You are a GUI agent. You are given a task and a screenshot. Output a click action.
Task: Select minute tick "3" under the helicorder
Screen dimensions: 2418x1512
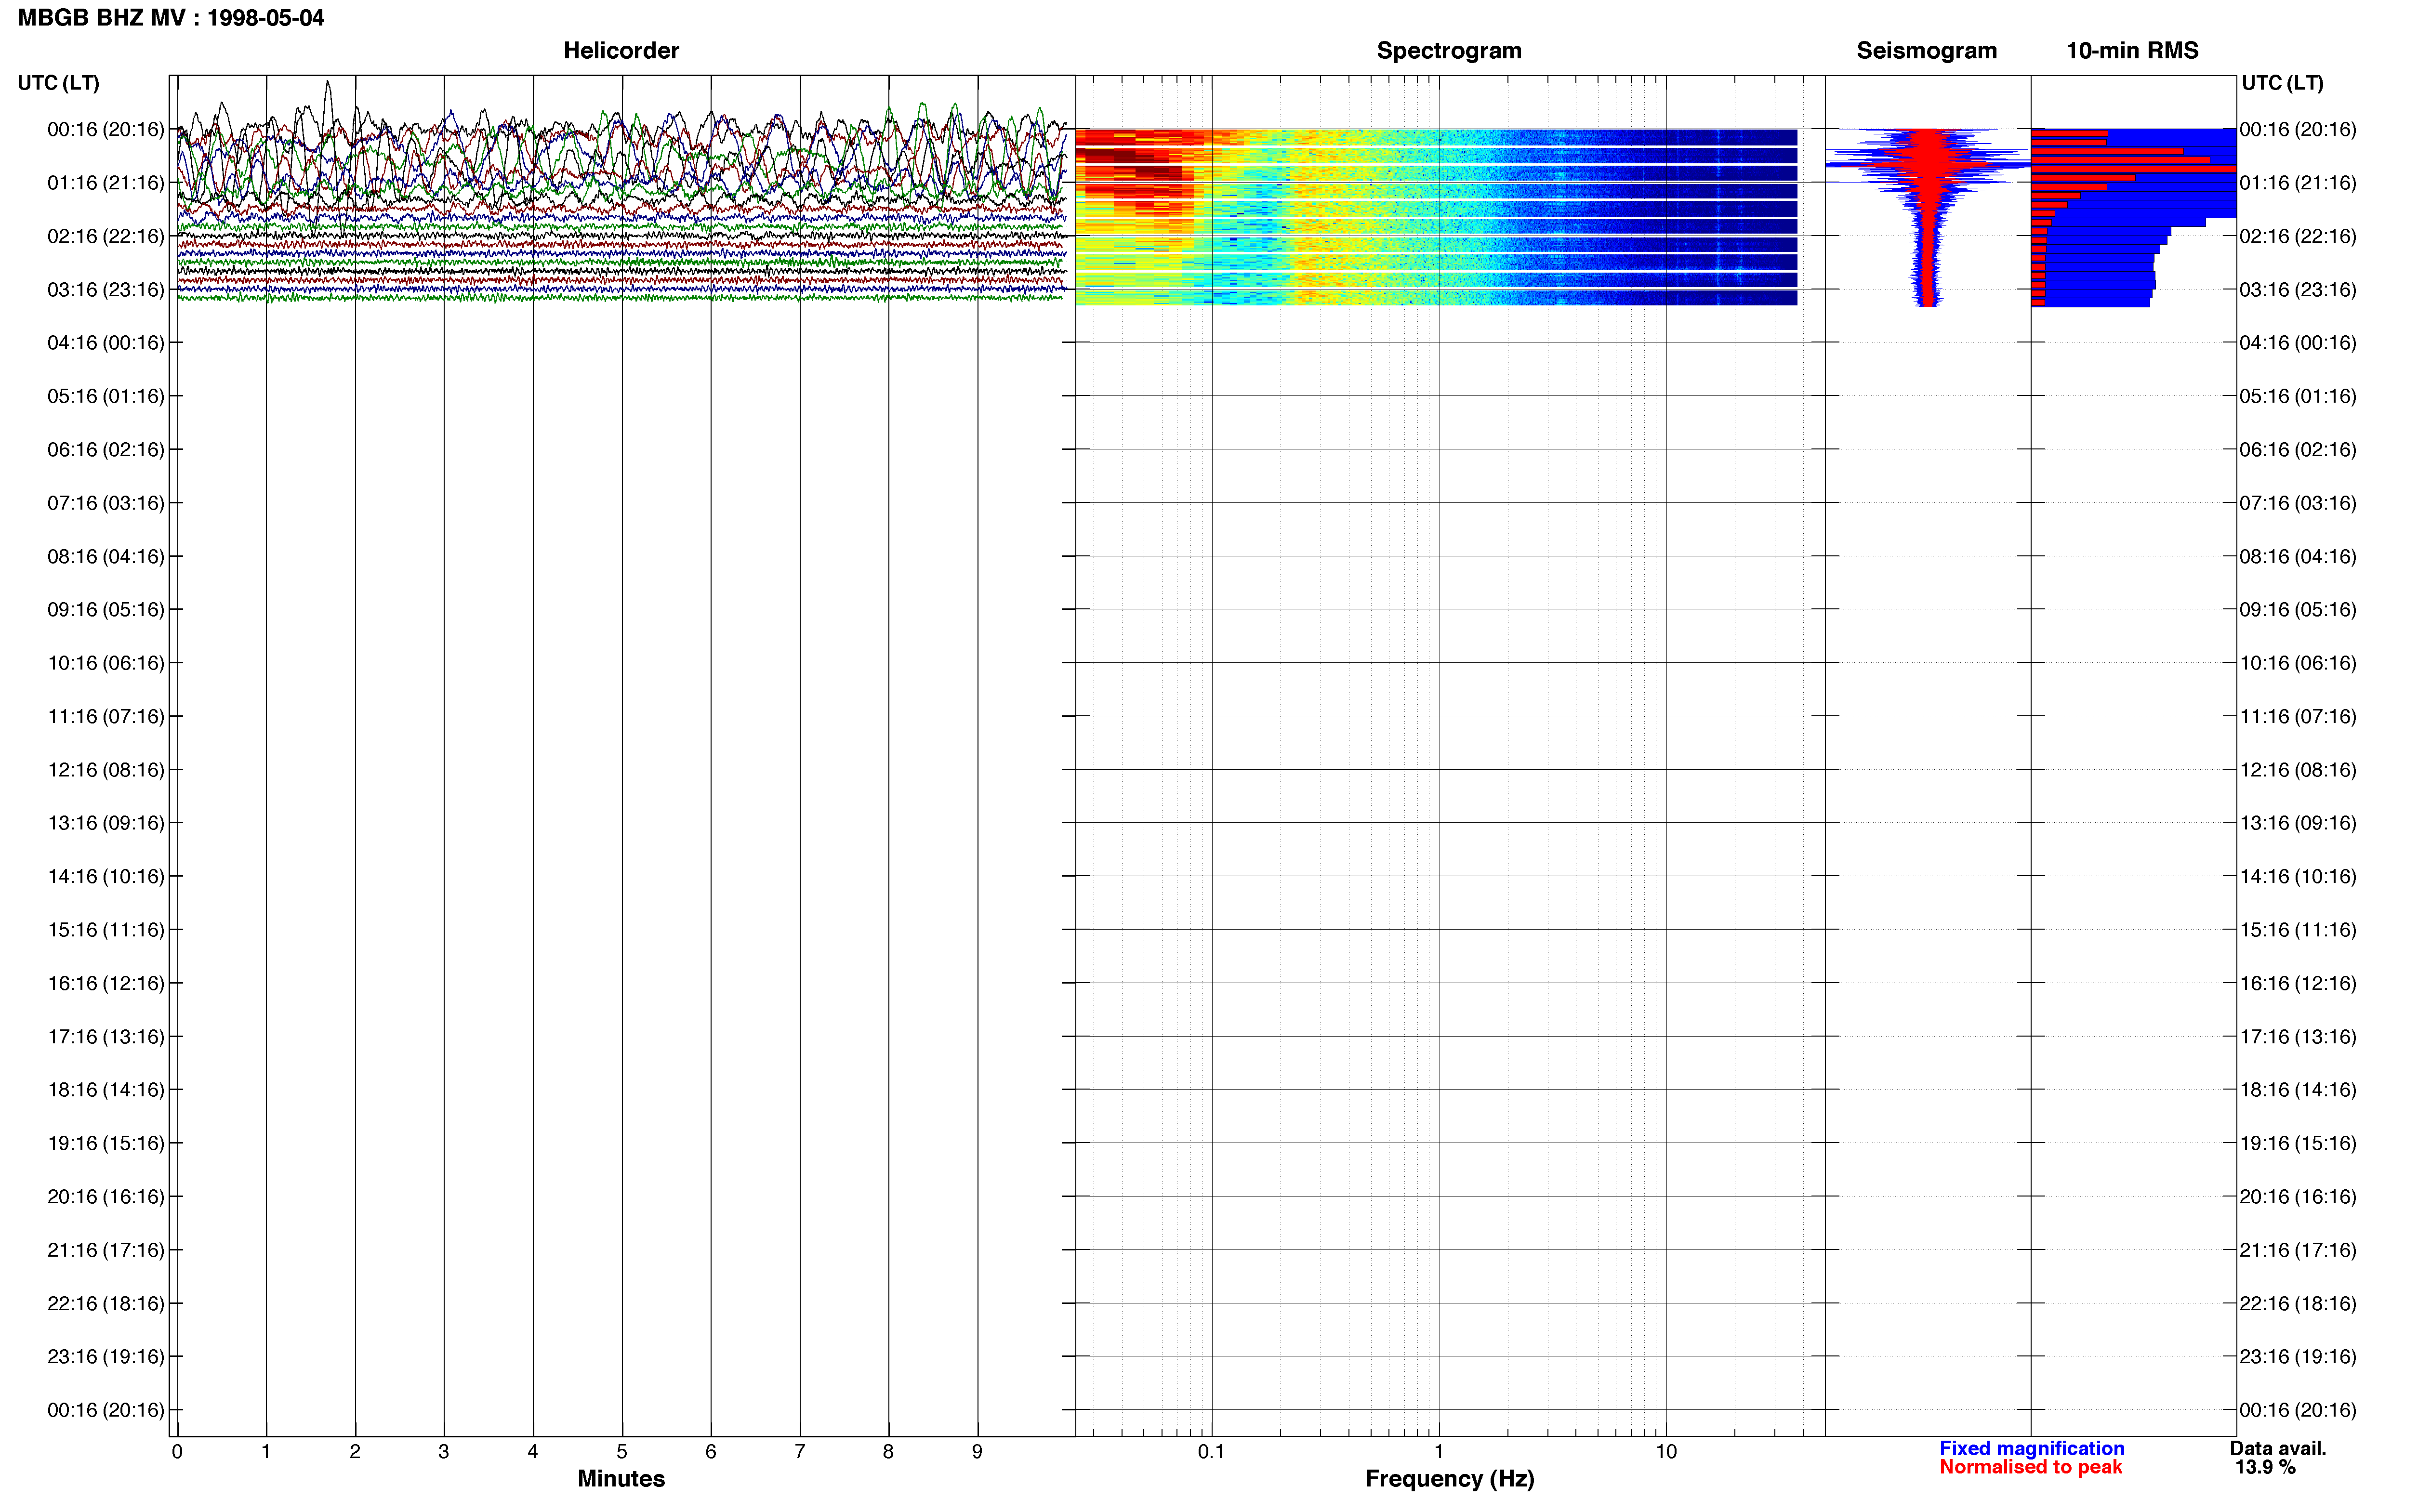point(444,1452)
